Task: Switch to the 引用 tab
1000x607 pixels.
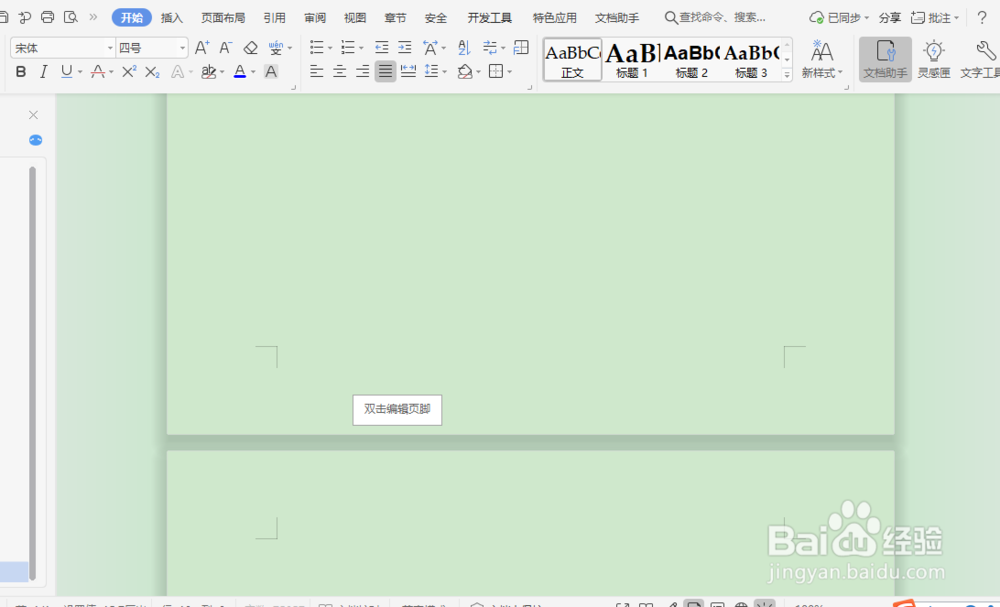Action: coord(274,18)
